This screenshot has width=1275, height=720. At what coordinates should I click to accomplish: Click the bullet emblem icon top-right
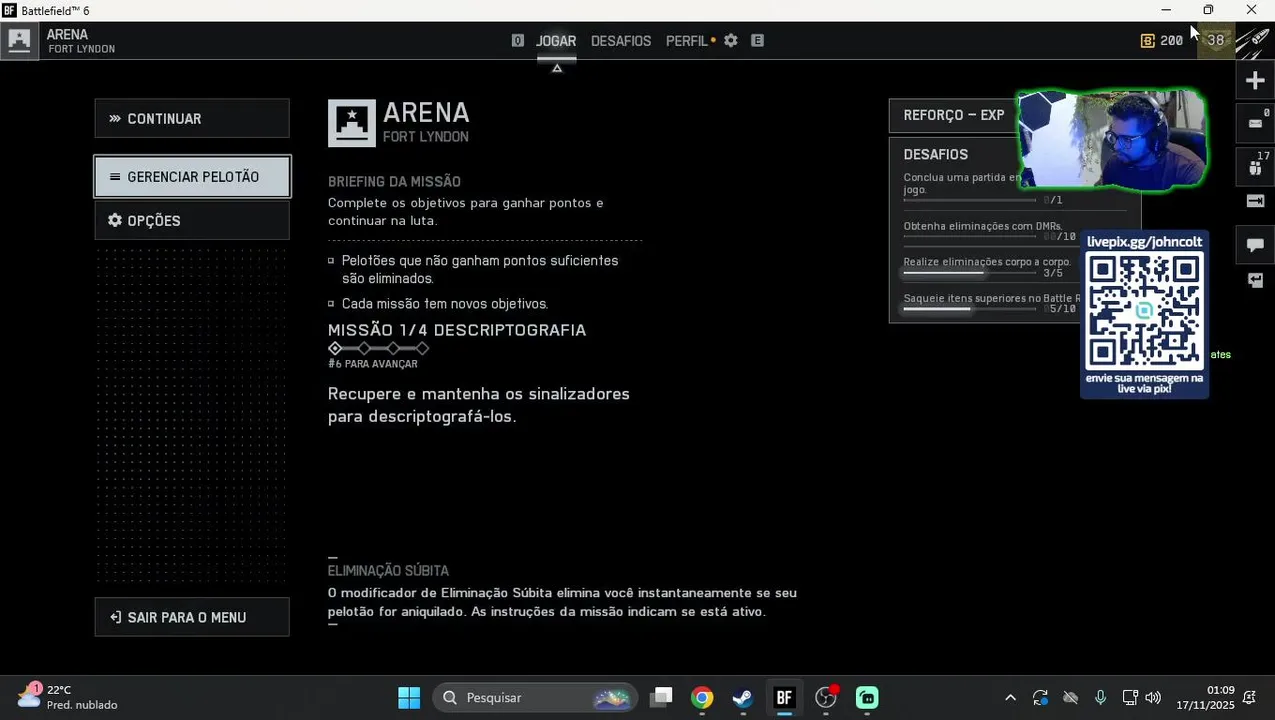[1254, 41]
